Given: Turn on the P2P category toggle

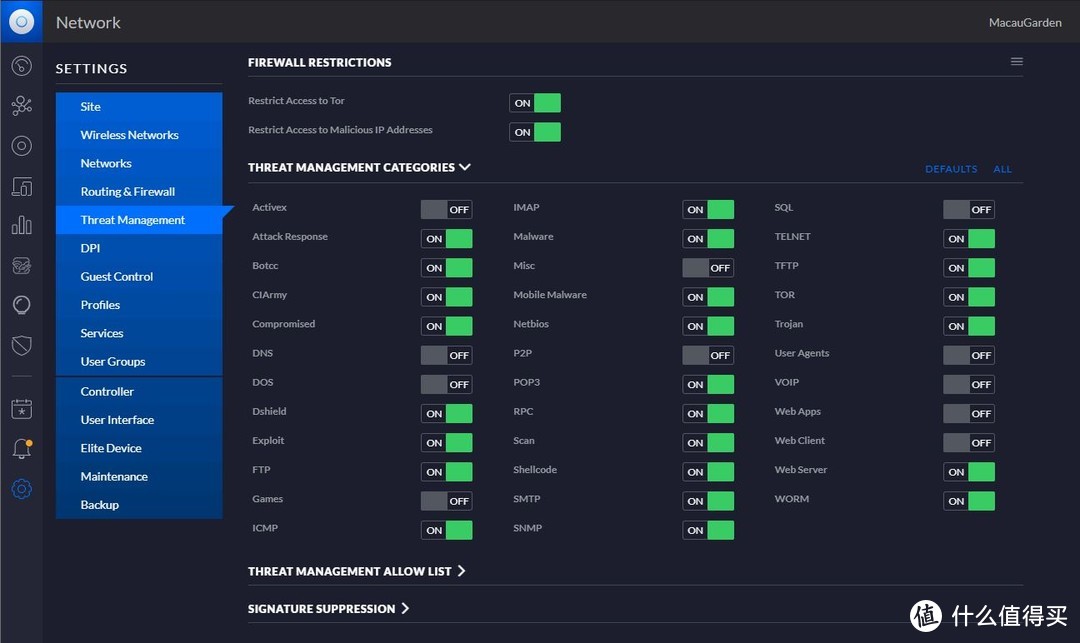Looking at the screenshot, I should pyautogui.click(x=708, y=355).
